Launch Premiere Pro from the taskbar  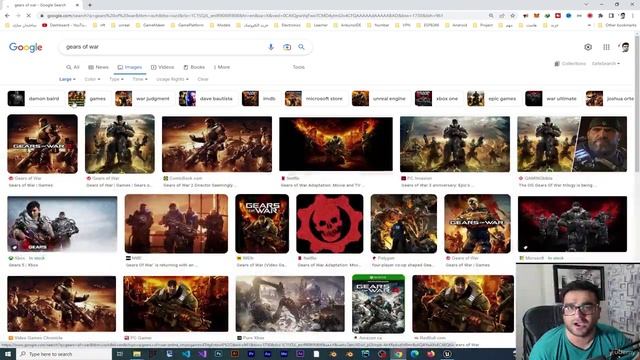tap(251, 354)
